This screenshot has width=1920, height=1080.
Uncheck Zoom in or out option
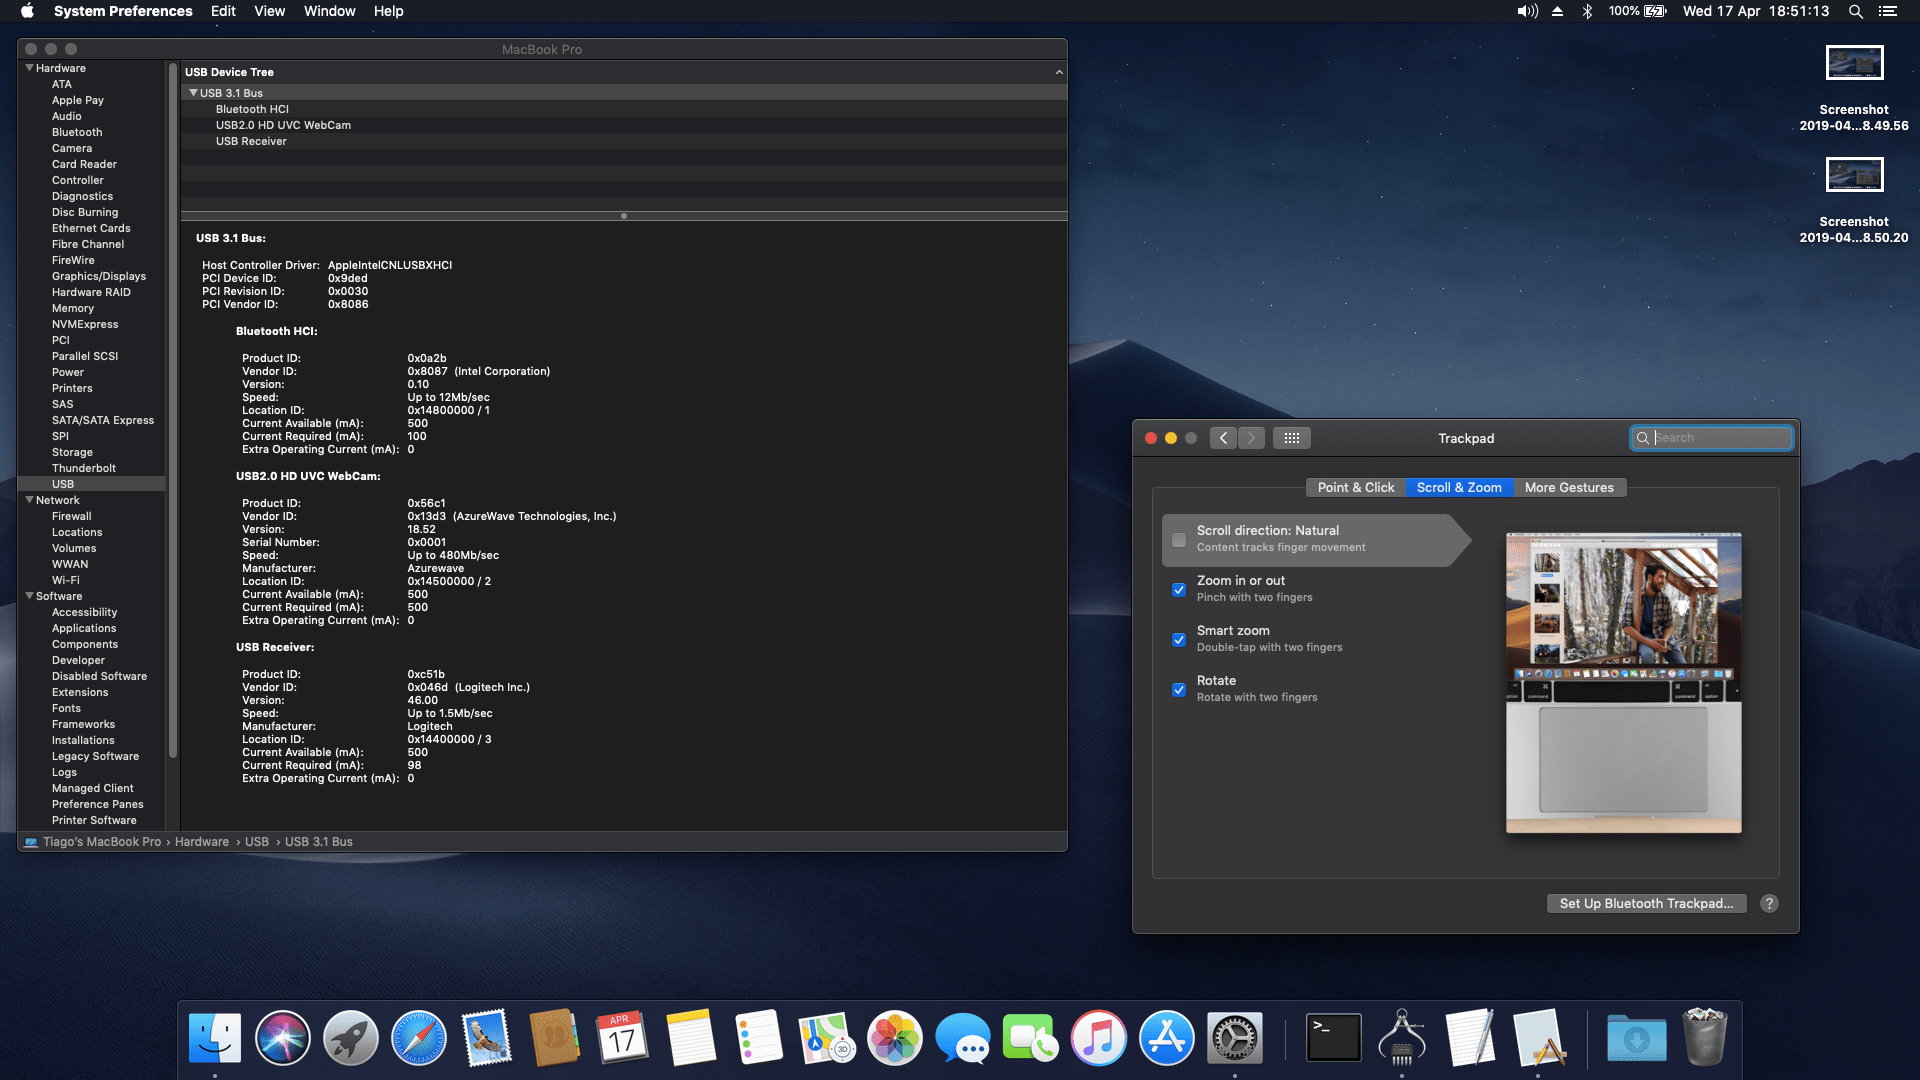point(1179,590)
